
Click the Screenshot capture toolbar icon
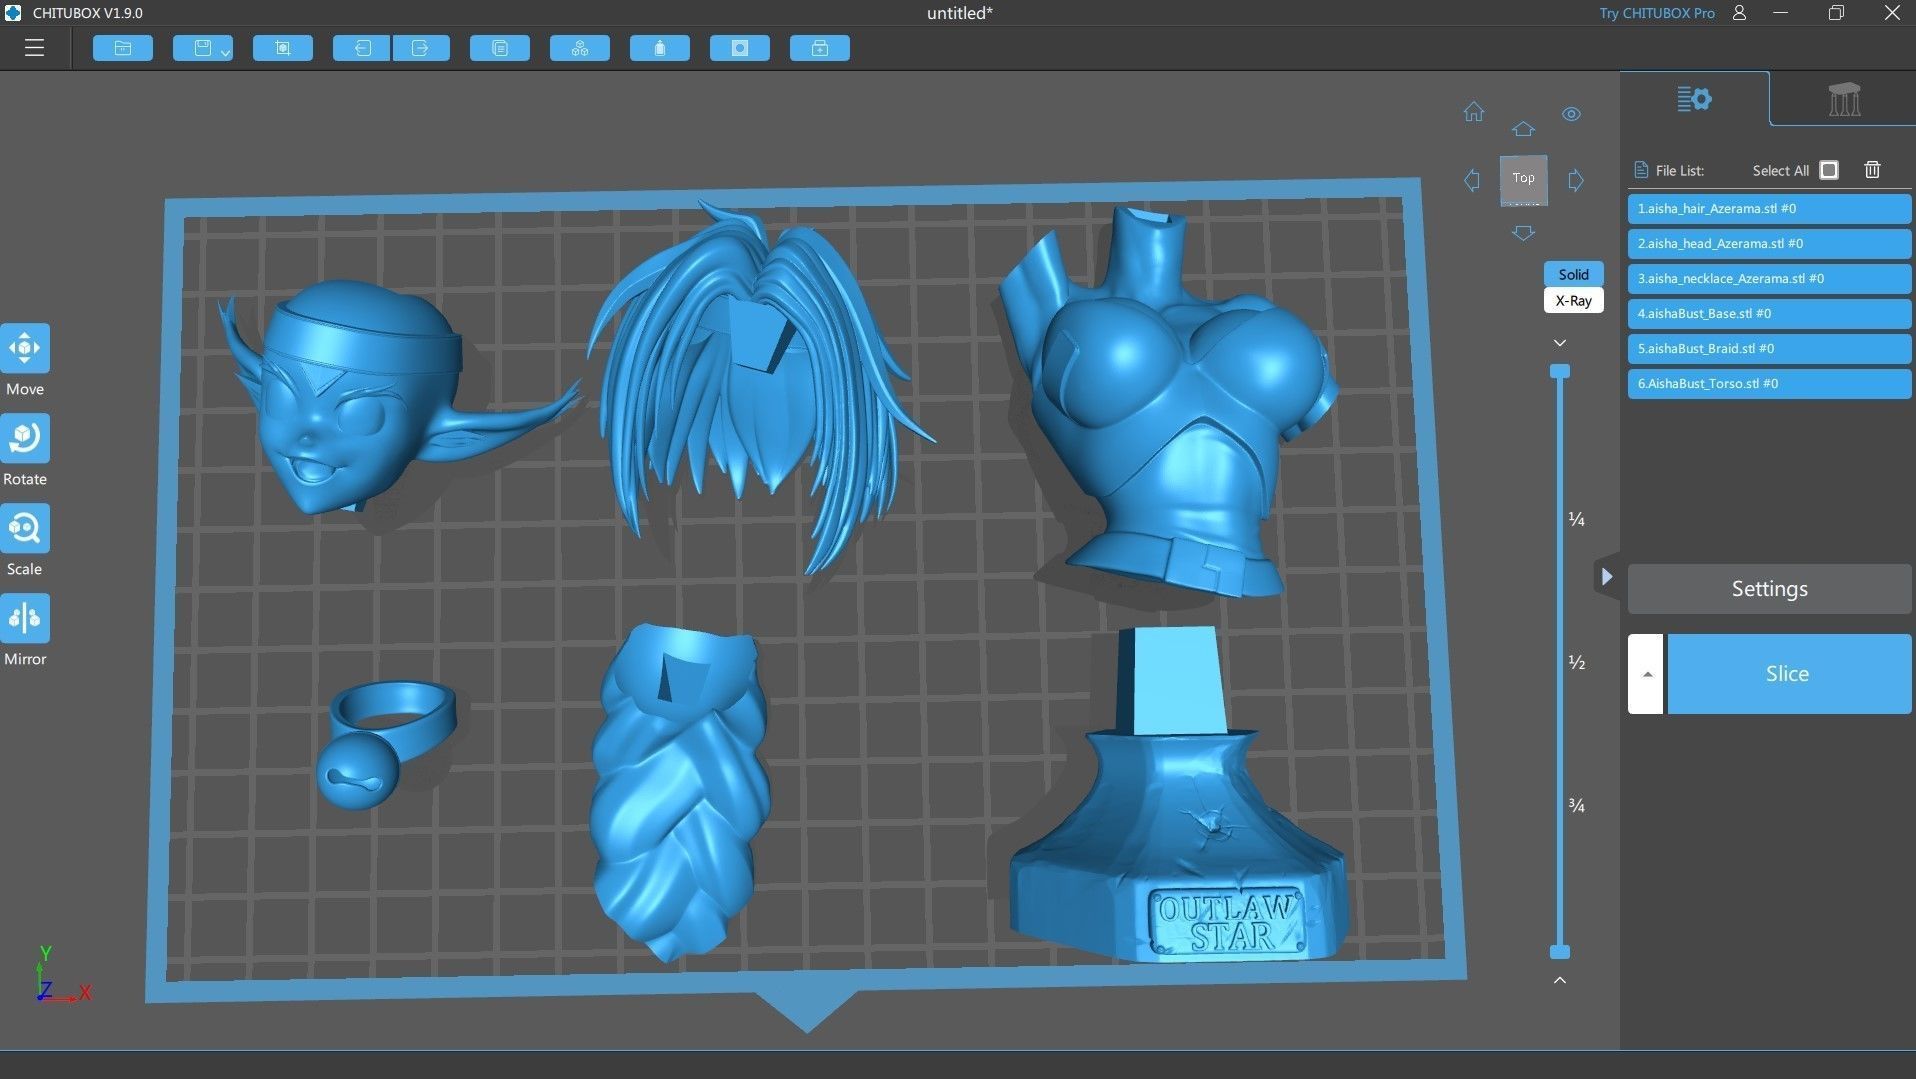(x=283, y=48)
